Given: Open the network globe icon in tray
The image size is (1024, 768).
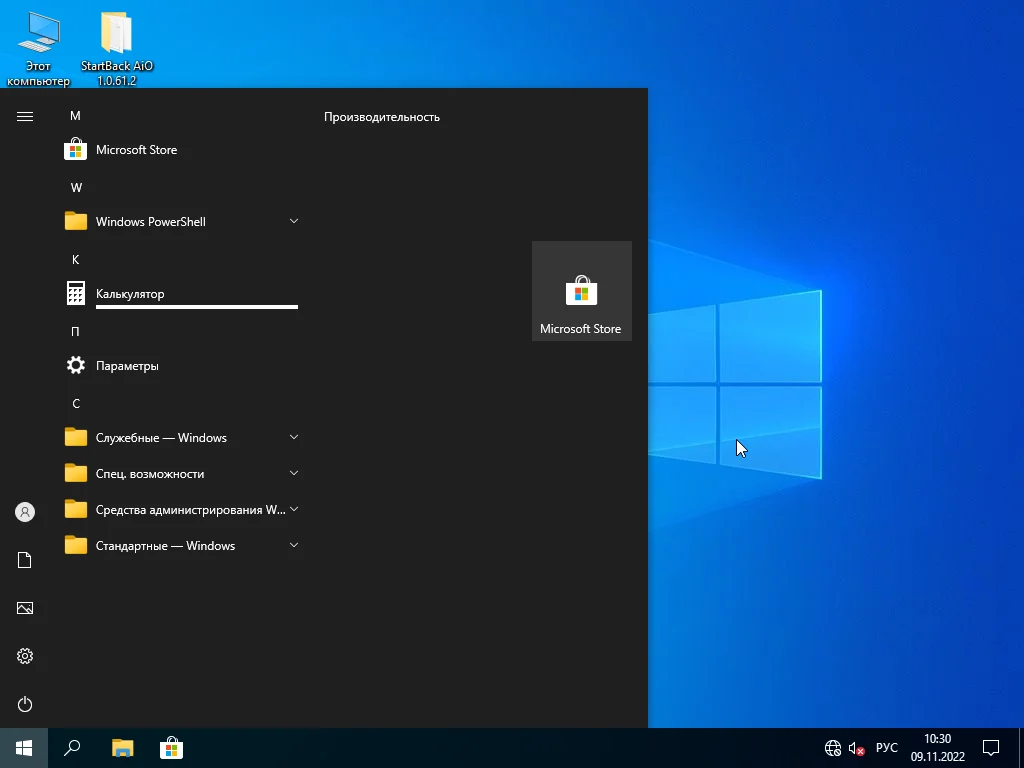Looking at the screenshot, I should tap(832, 748).
